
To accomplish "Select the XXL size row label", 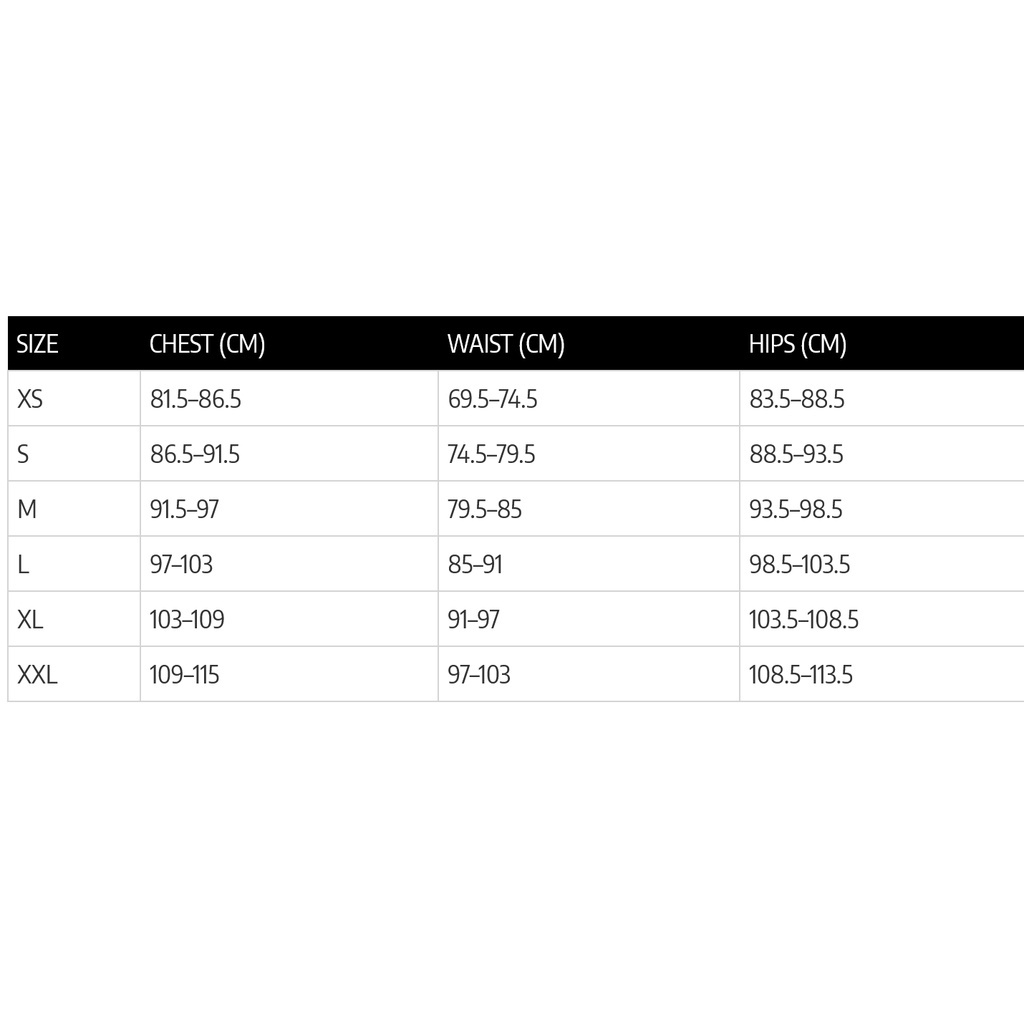I will [x=38, y=674].
